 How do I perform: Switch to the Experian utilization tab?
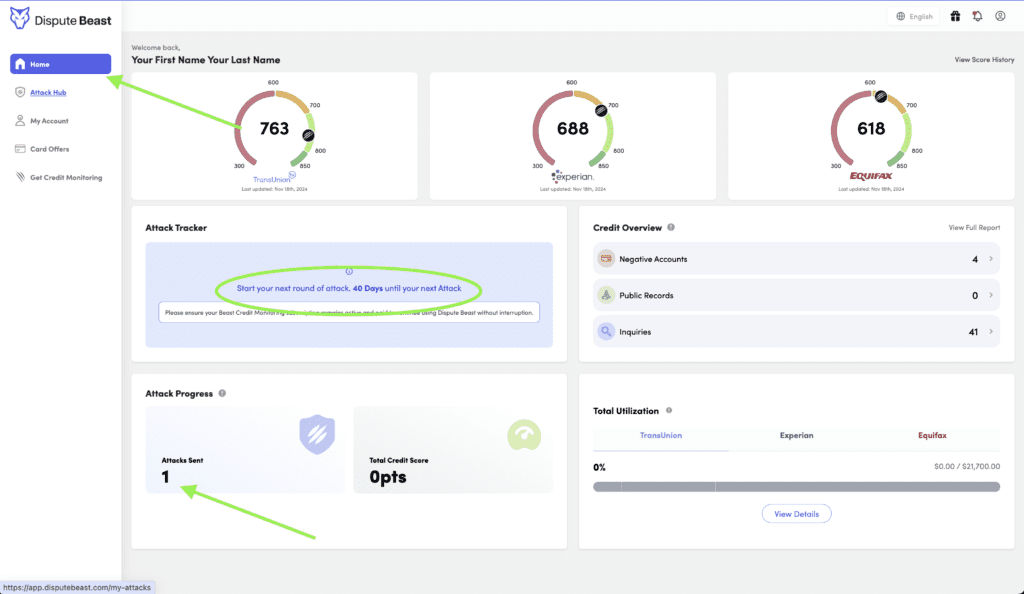[x=796, y=436]
